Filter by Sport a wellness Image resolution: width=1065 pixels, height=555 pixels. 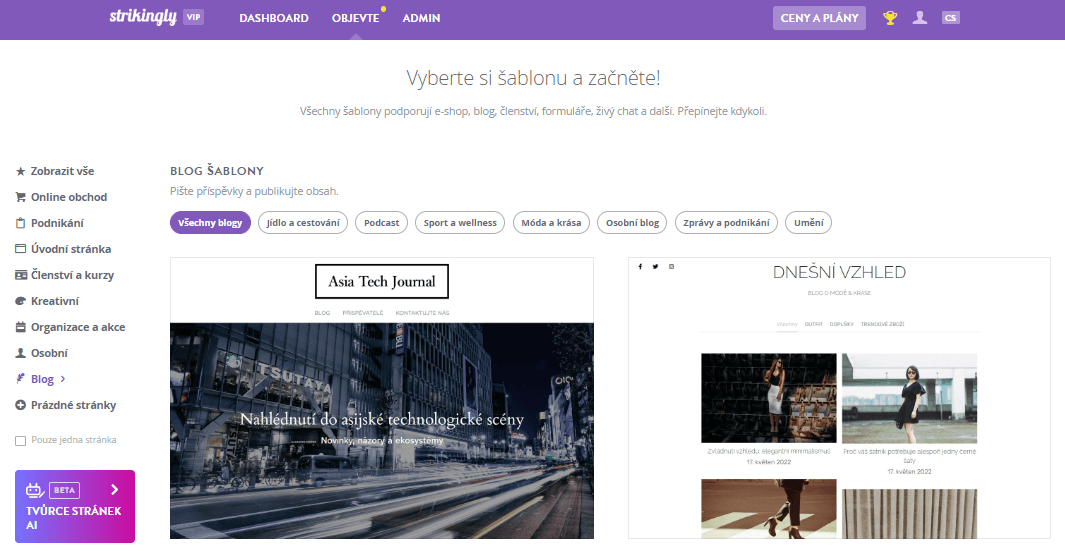(x=460, y=223)
